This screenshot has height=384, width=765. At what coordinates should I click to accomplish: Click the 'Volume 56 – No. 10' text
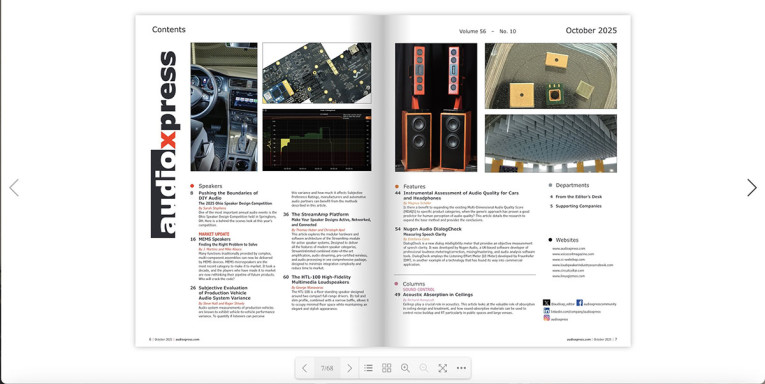[487, 31]
